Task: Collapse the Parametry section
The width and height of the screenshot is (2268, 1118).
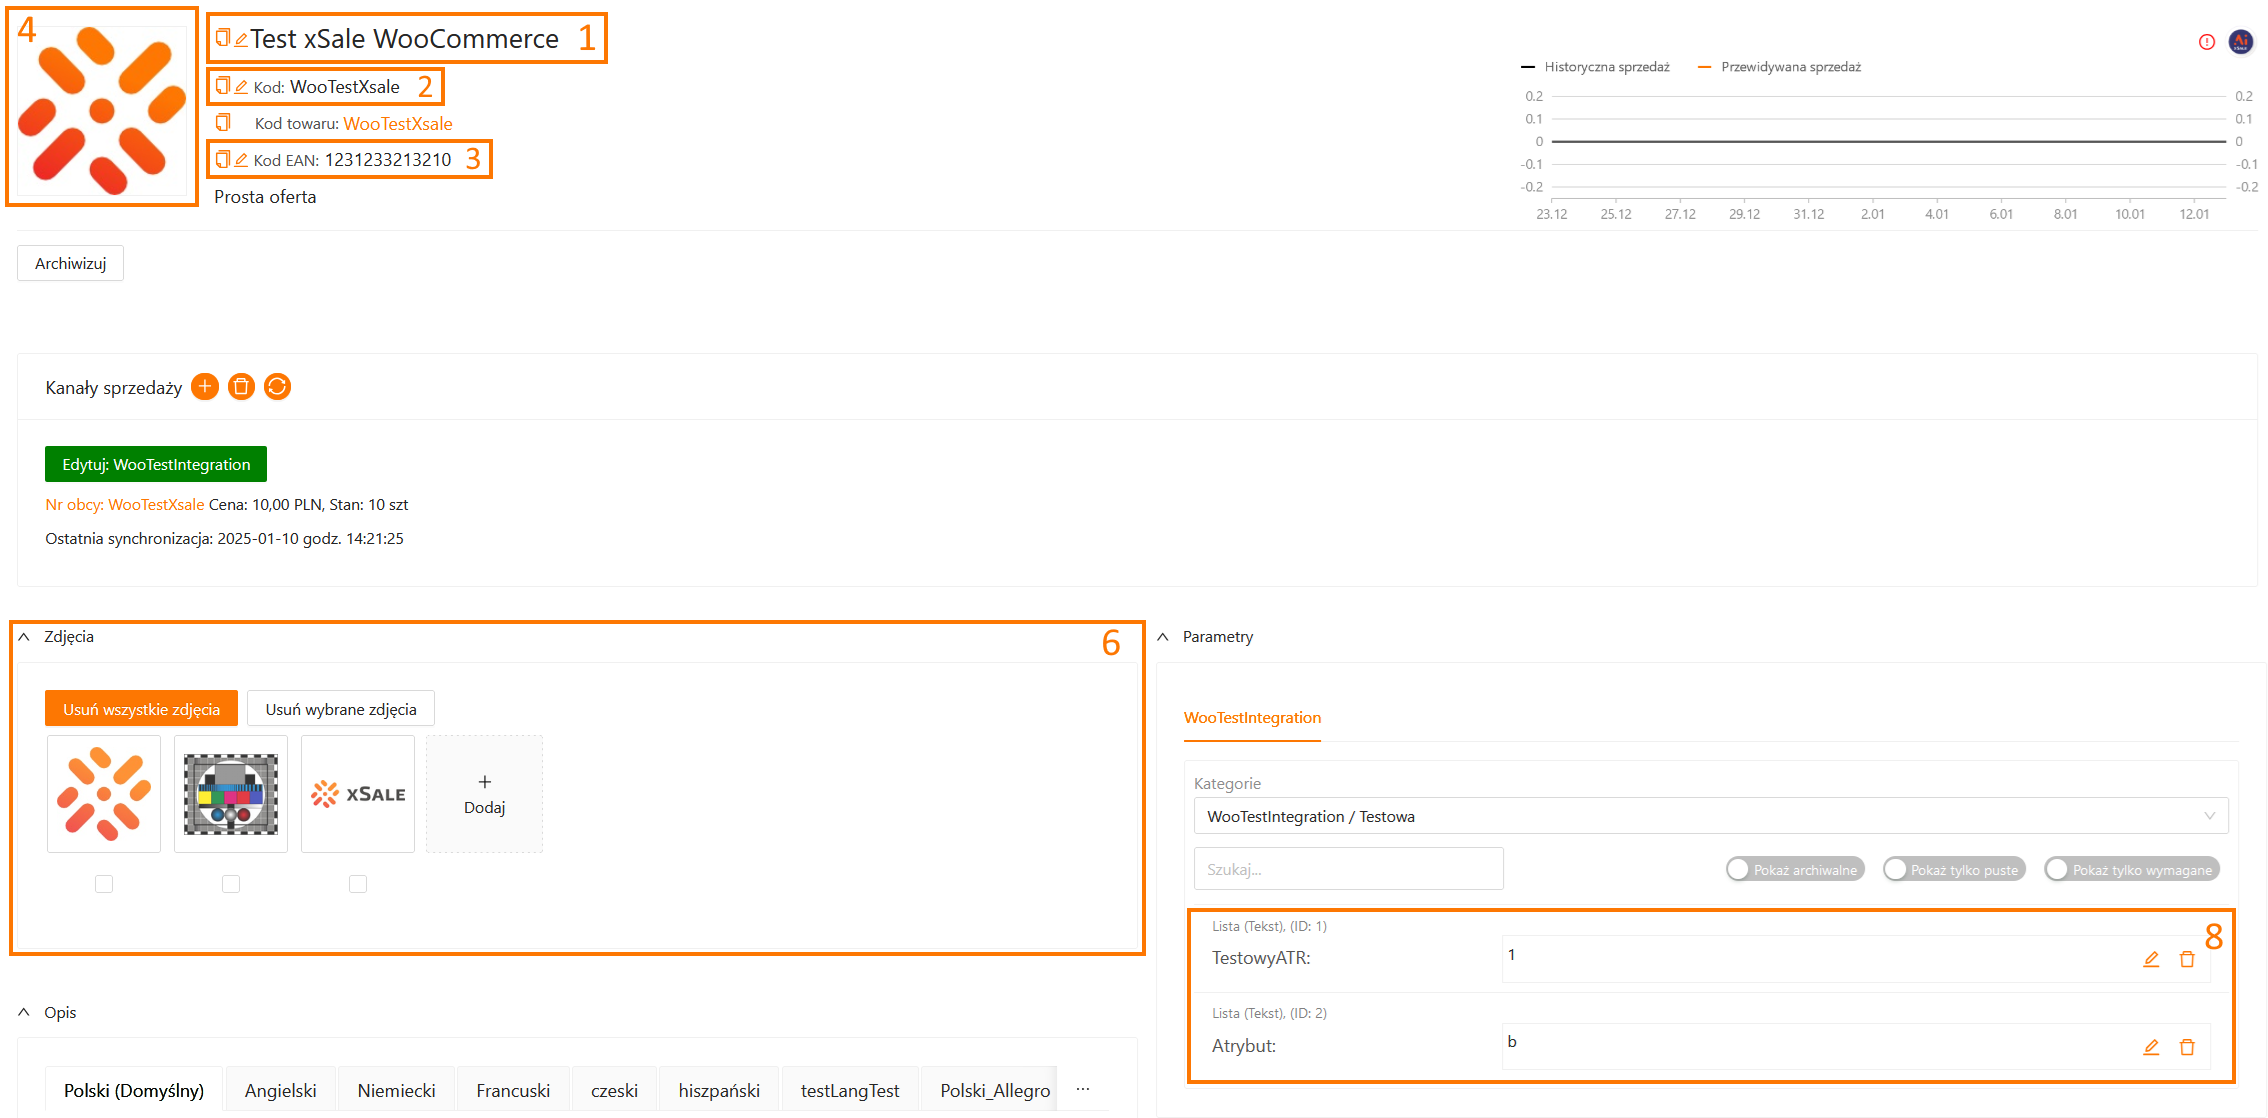Action: pos(1163,637)
